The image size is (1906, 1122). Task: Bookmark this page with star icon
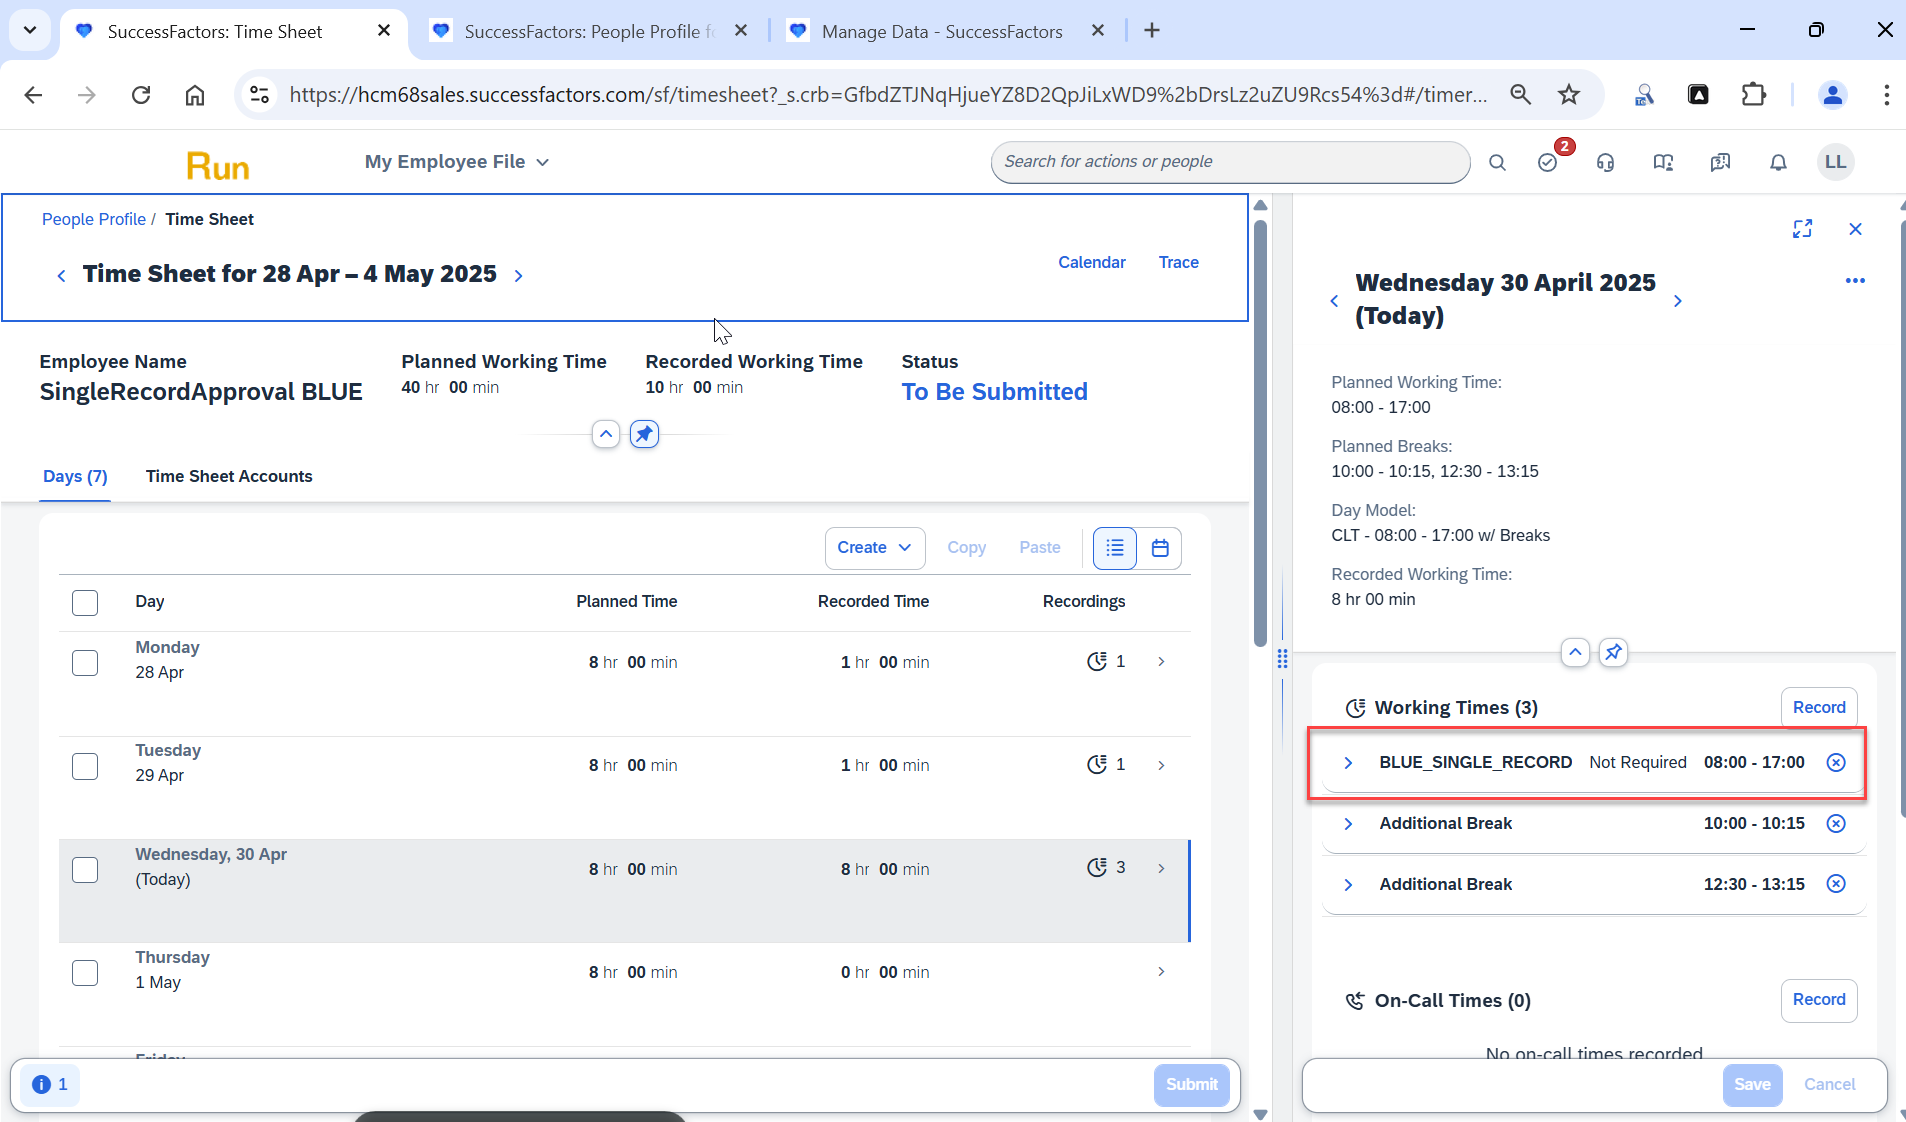1569,95
